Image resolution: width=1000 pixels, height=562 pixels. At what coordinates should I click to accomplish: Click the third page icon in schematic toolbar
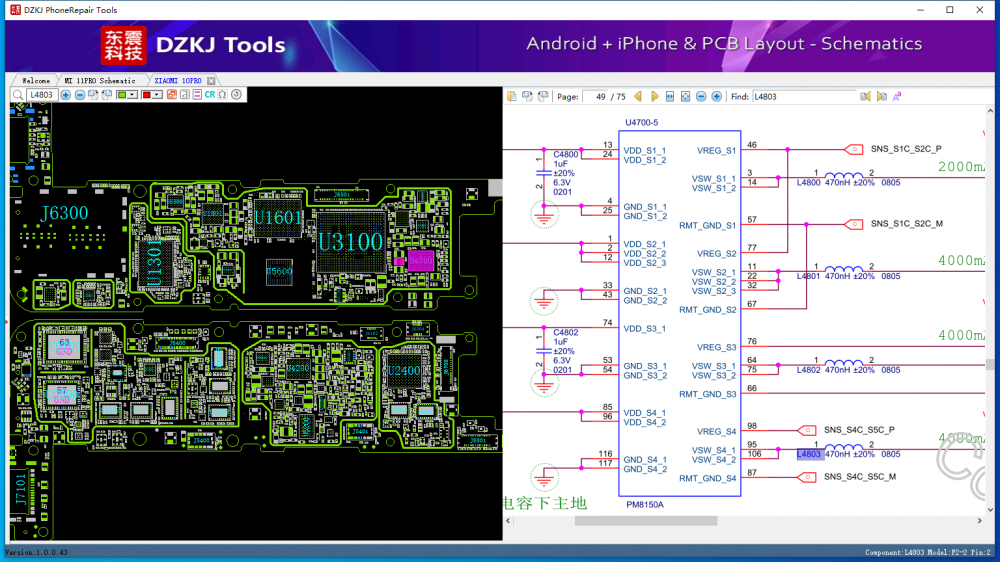click(x=543, y=96)
